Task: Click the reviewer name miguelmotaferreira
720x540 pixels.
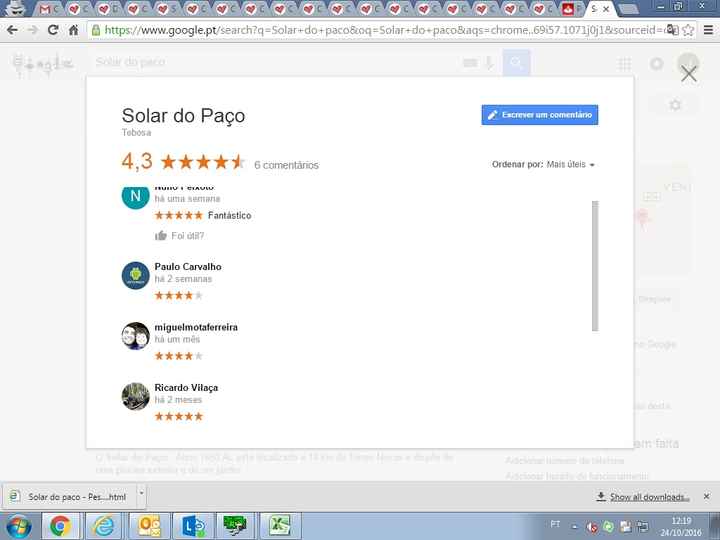Action: [x=196, y=327]
